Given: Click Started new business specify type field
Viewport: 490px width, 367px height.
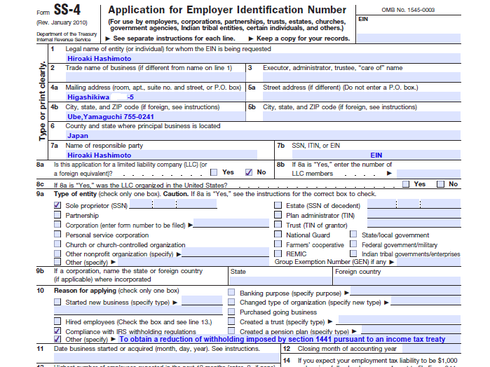Looking at the screenshot, I should coord(202,300).
